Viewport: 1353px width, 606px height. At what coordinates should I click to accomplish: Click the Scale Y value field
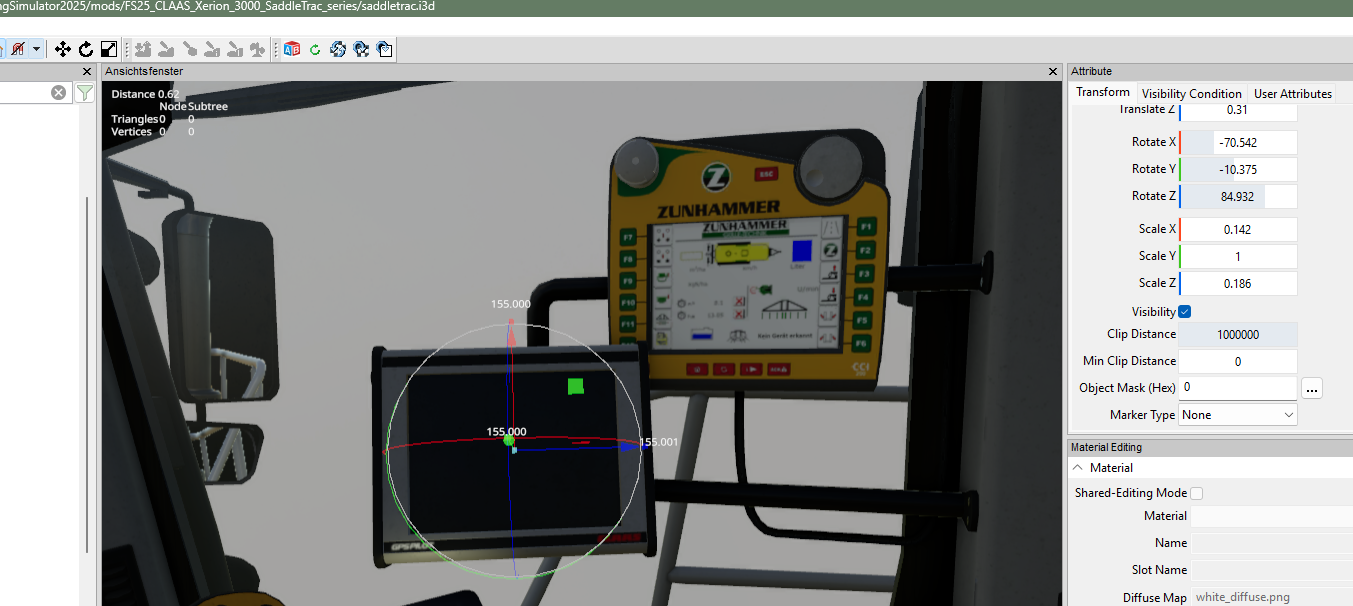1238,257
